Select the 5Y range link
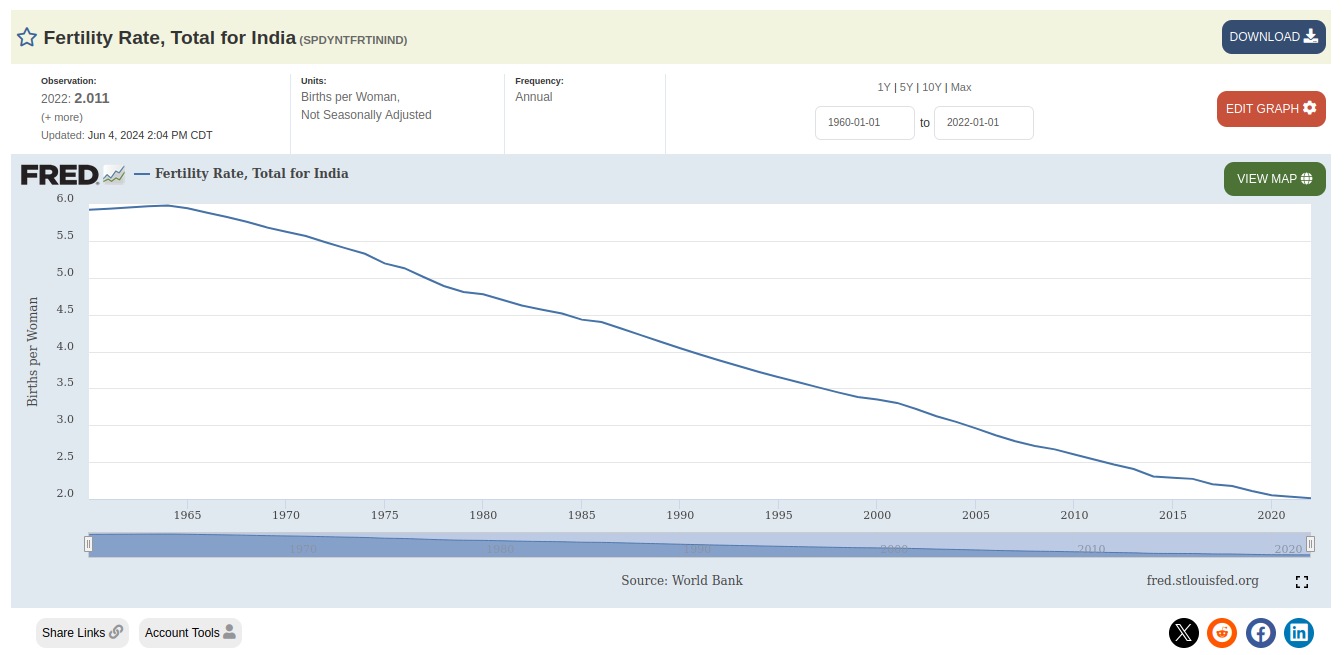Screen dimensions: 1344x655 [x=906, y=87]
